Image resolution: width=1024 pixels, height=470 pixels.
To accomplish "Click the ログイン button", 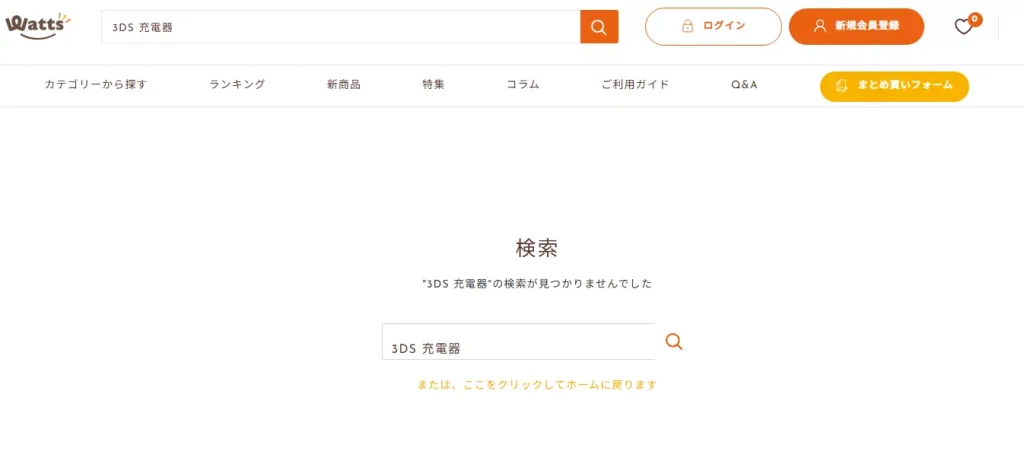I will [713, 26].
